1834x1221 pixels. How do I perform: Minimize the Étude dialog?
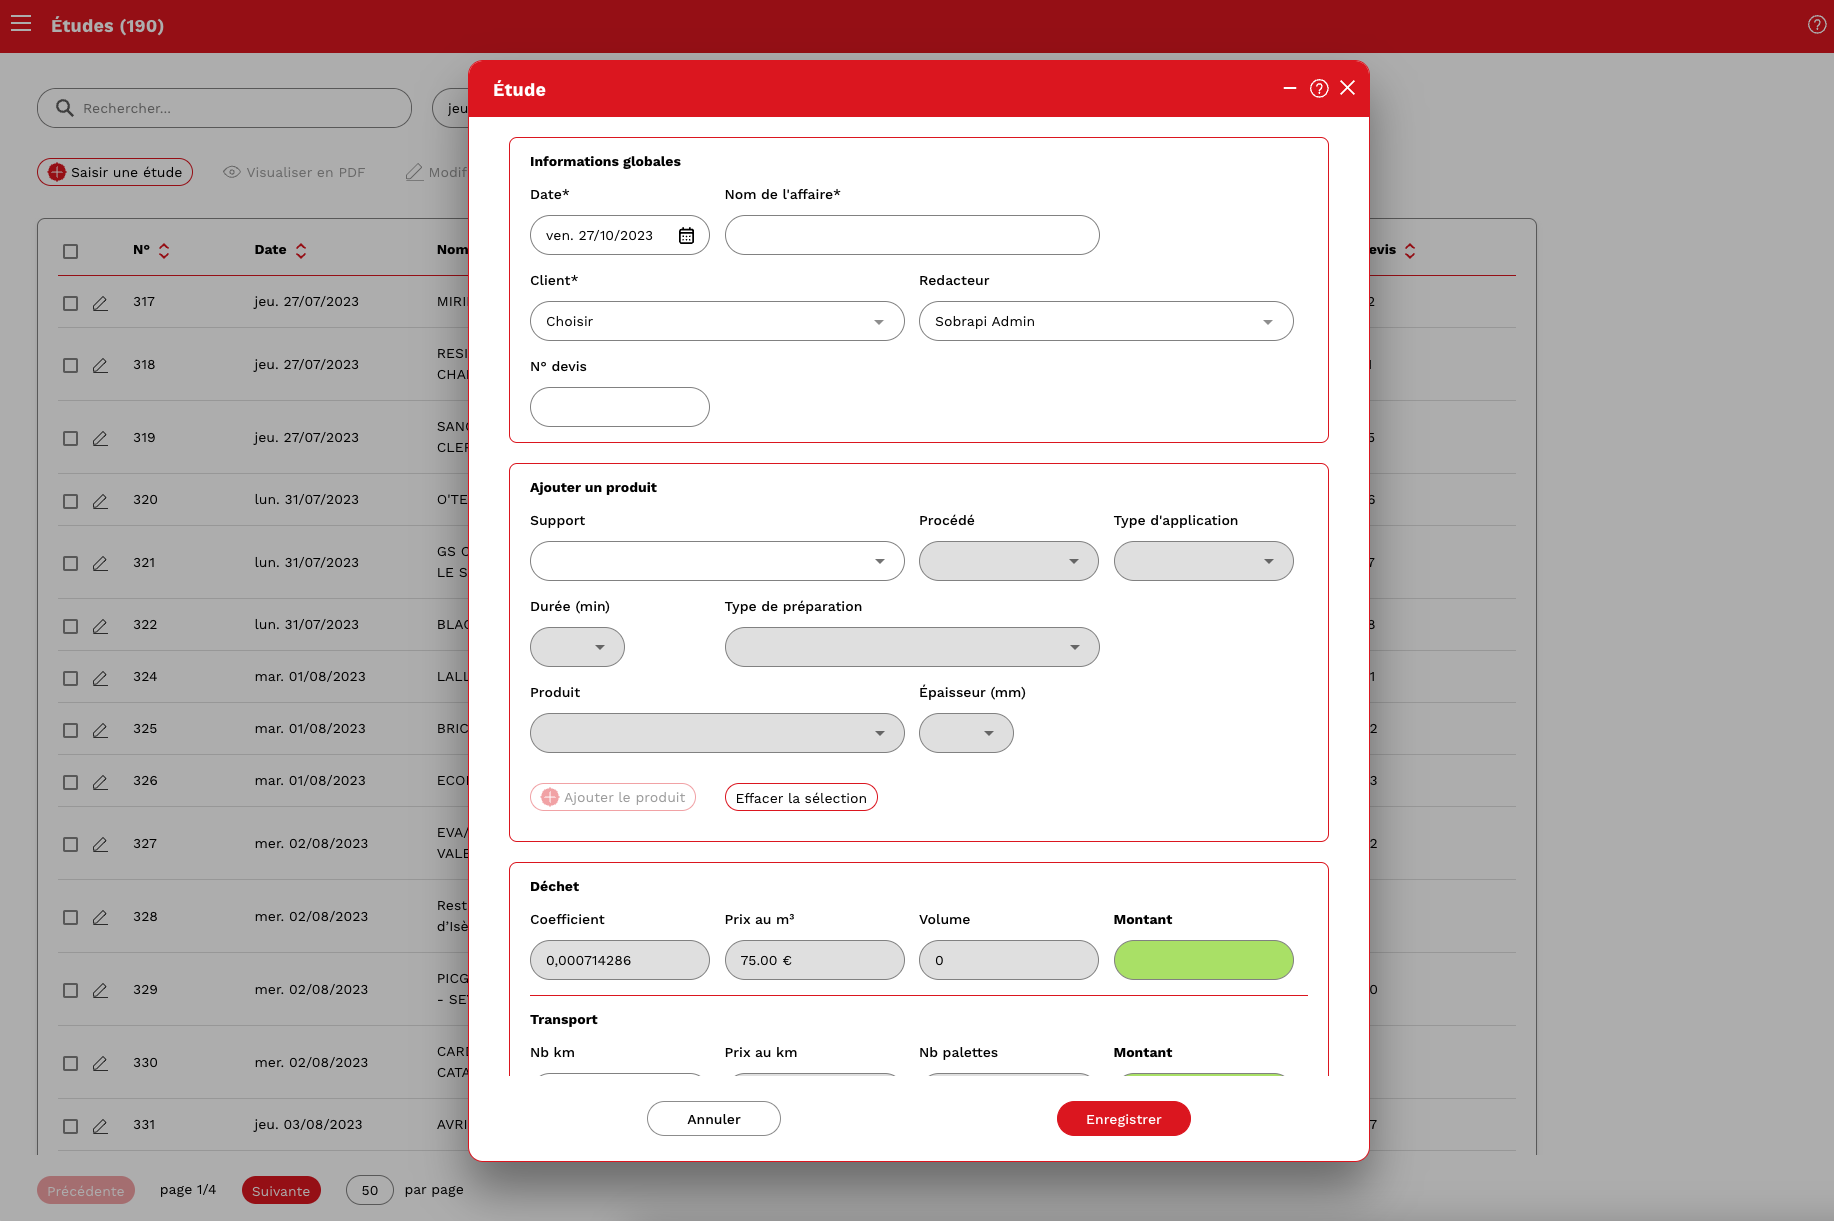click(1290, 88)
